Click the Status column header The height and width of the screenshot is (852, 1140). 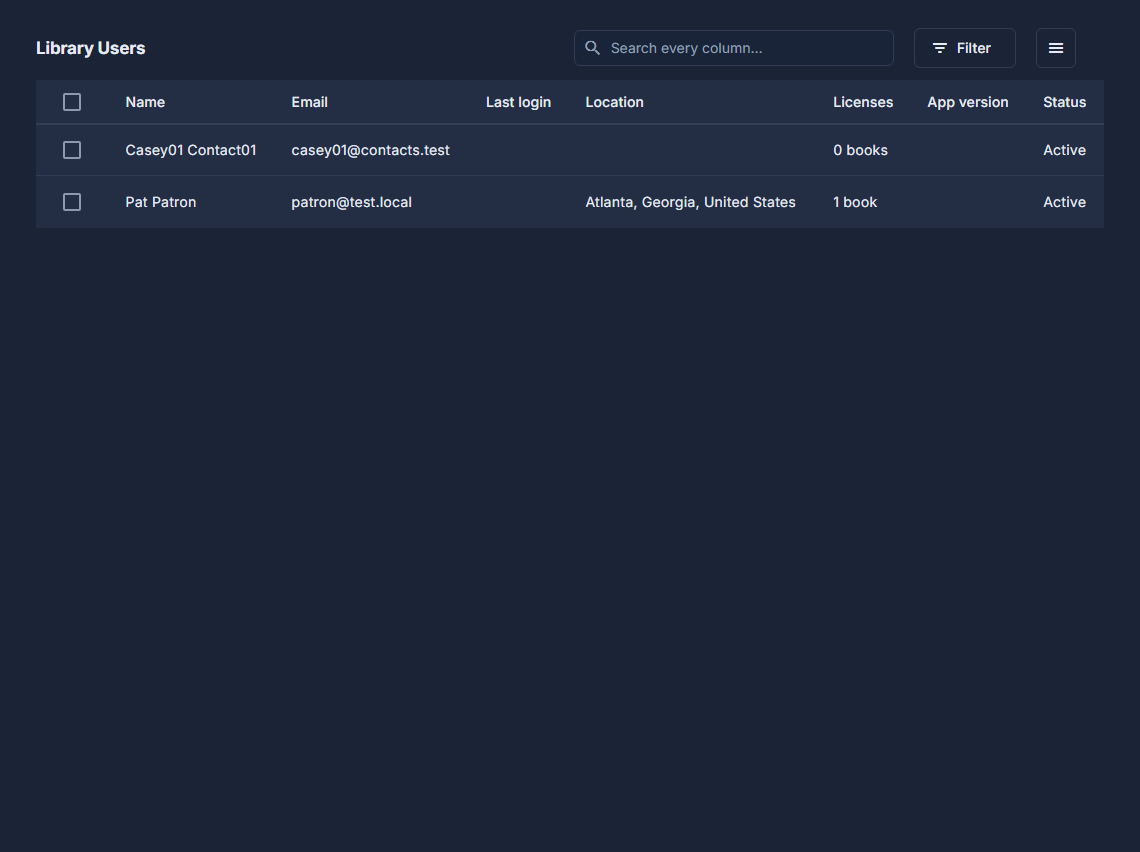(1064, 103)
